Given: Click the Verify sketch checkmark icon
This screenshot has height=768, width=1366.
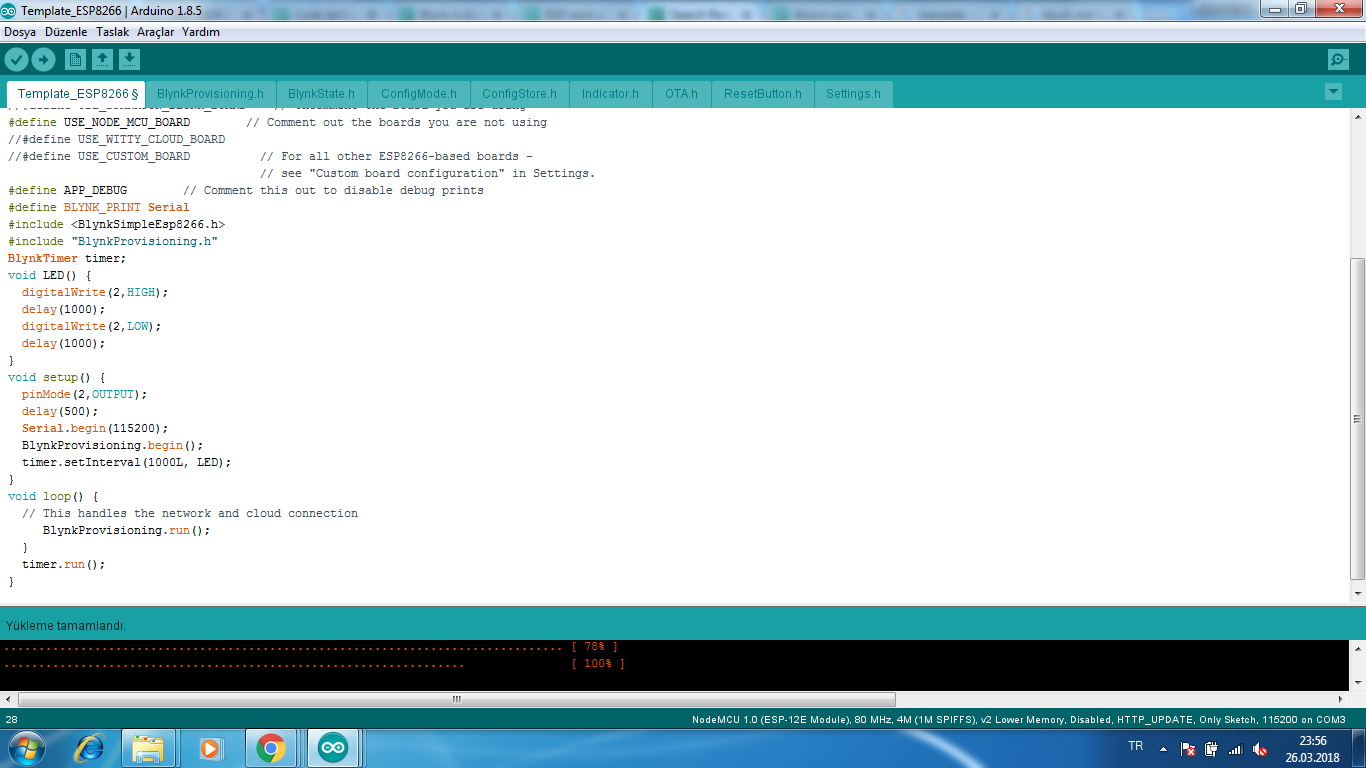Looking at the screenshot, I should click(x=16, y=60).
